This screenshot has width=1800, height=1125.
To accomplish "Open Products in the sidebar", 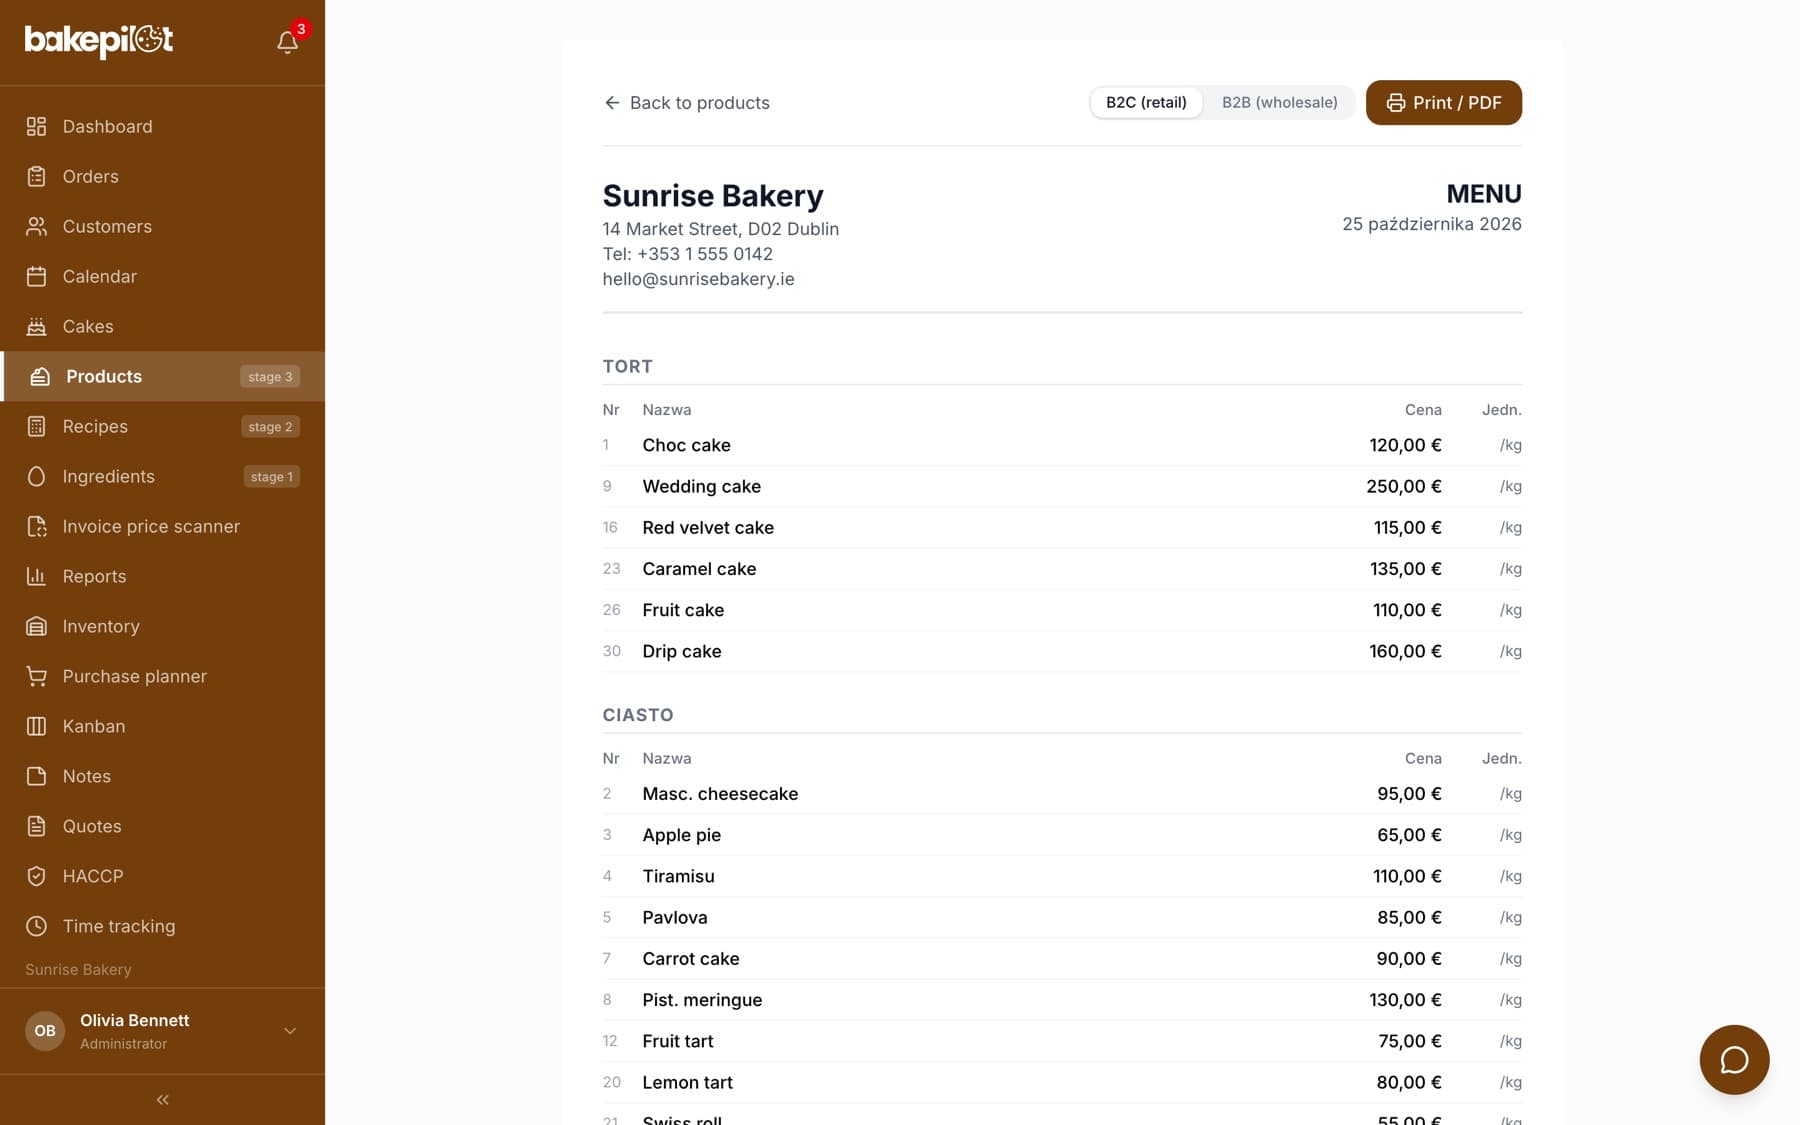I will 163,376.
